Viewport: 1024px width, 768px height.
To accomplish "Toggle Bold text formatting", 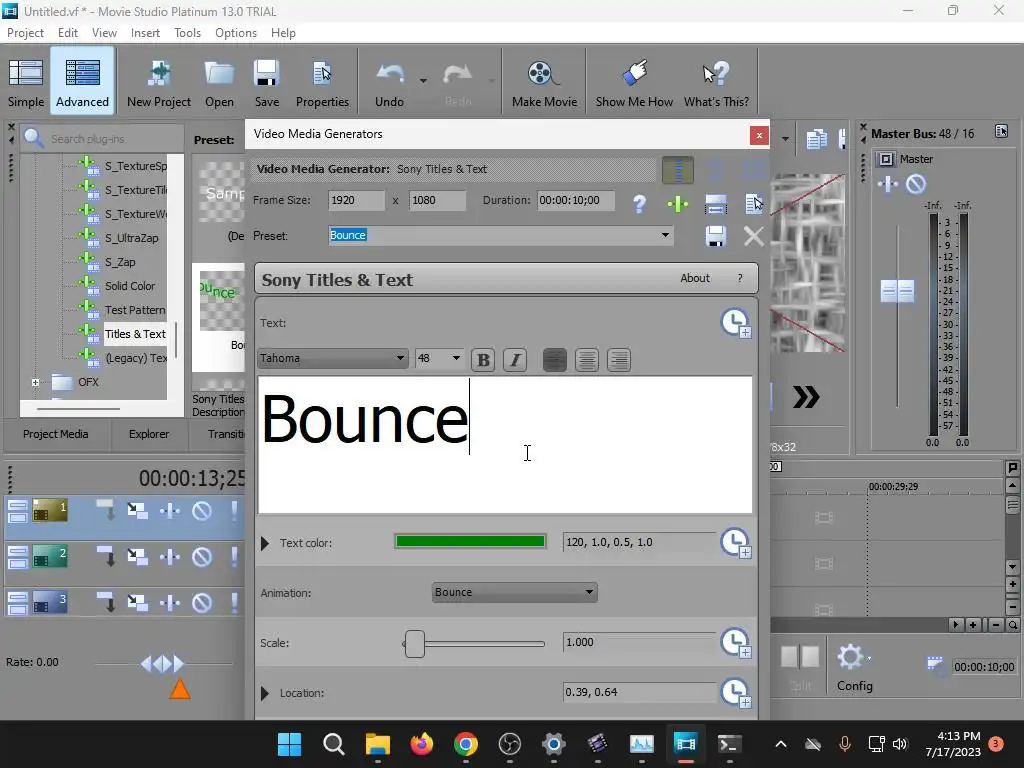I will tap(483, 360).
